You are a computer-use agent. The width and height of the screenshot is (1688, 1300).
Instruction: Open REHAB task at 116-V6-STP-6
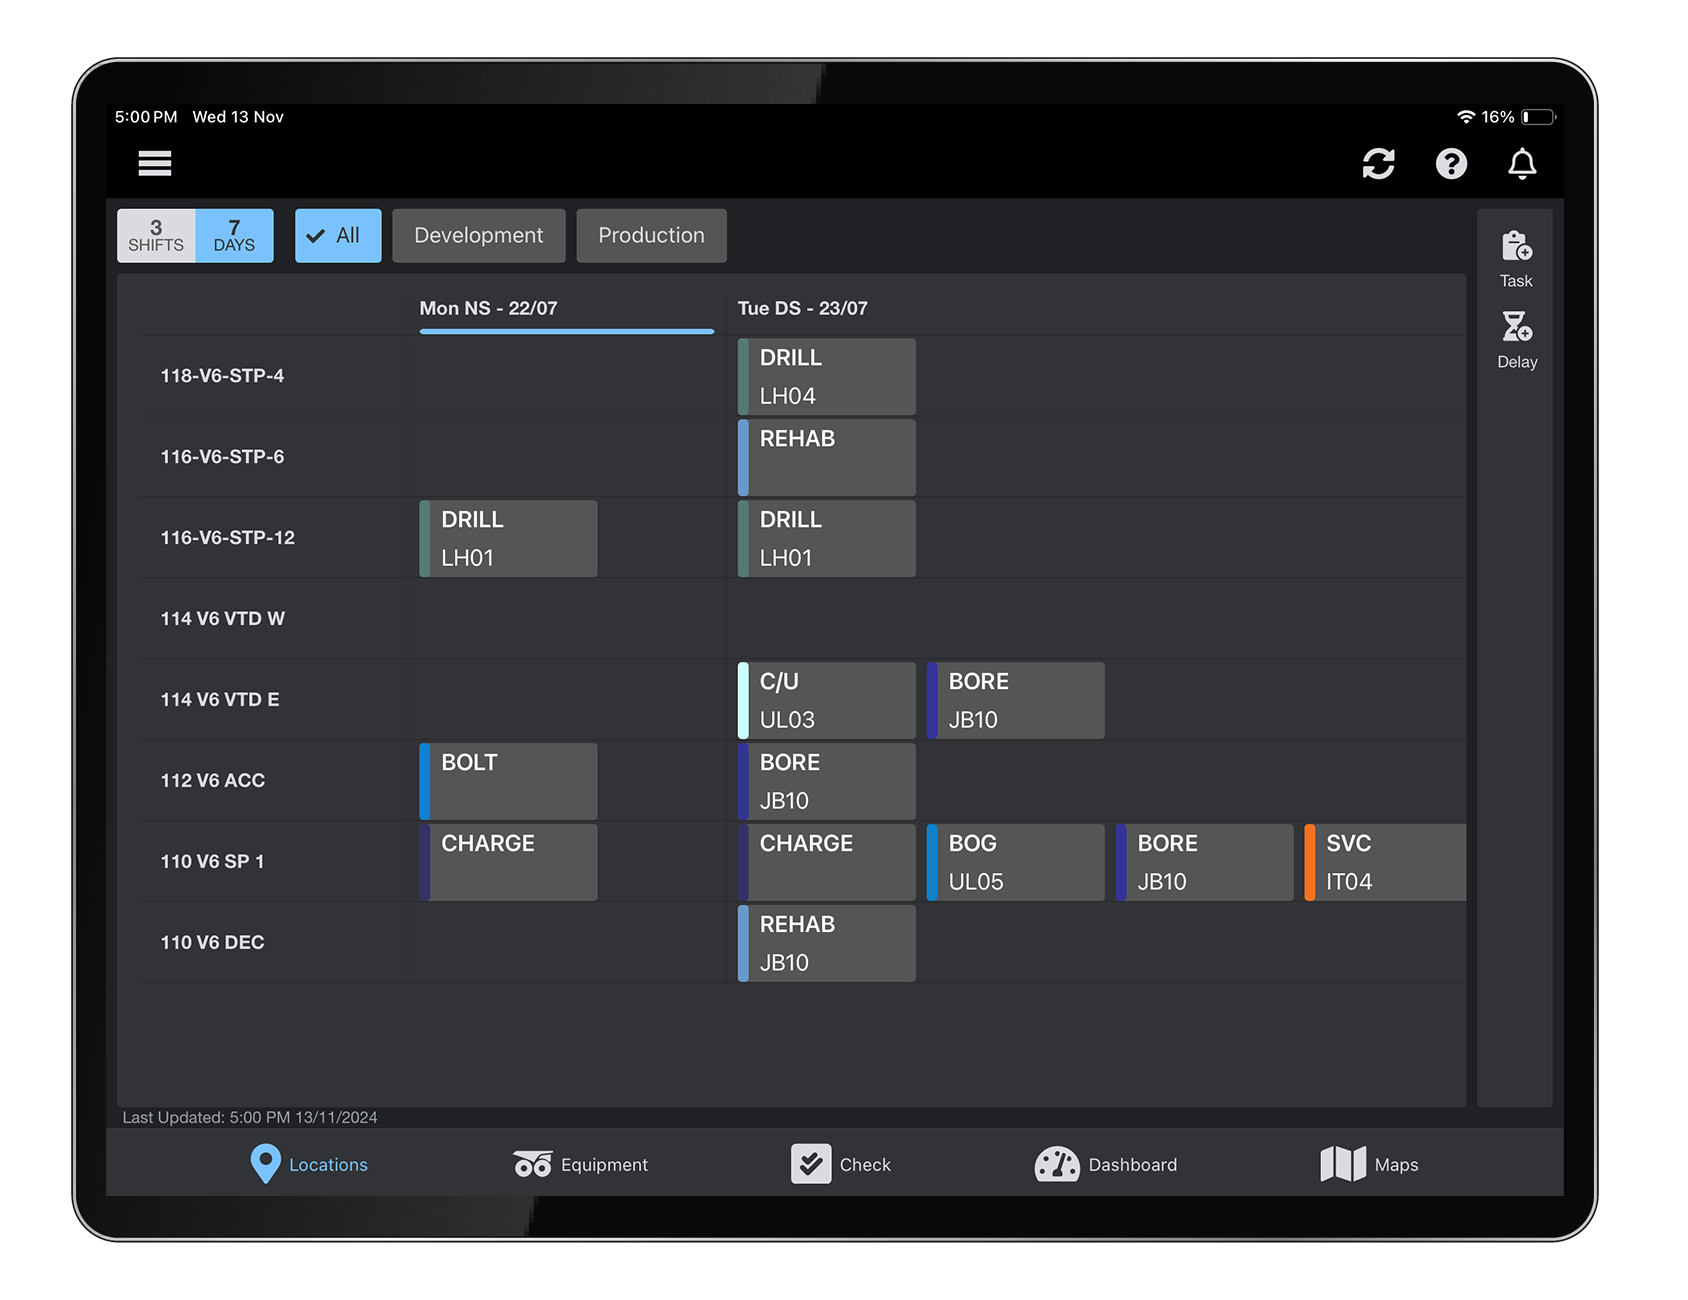click(x=827, y=458)
